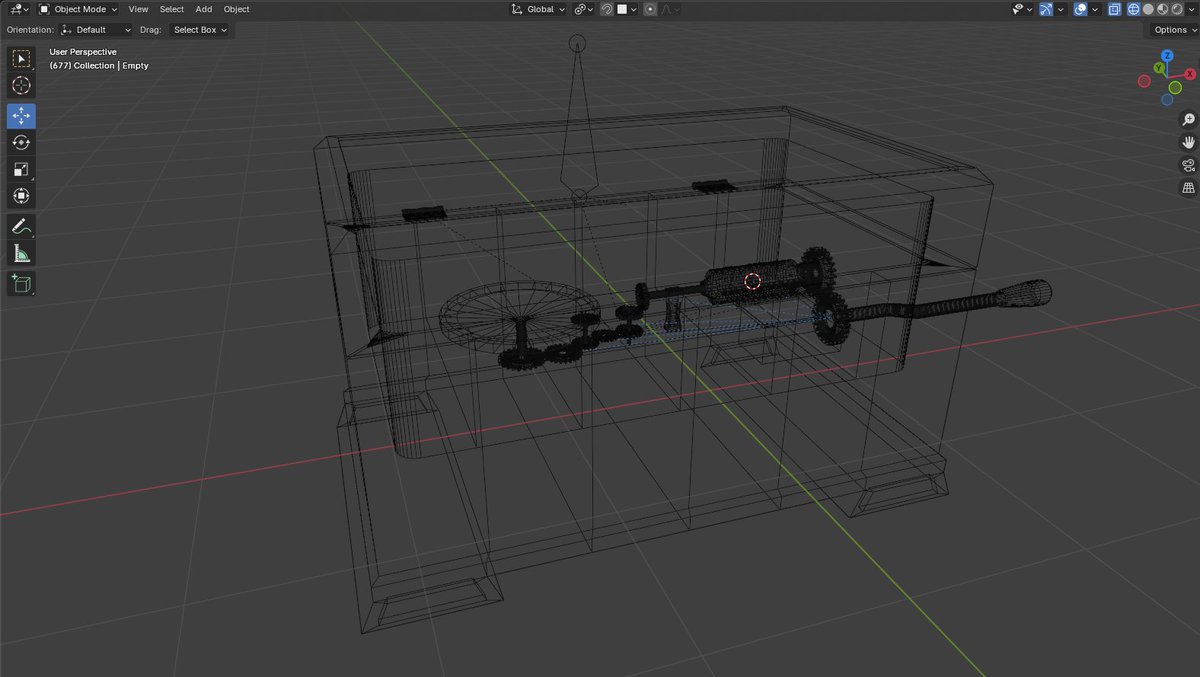Open the Drag Select Box dropdown
Image resolution: width=1200 pixels, height=677 pixels.
click(199, 30)
